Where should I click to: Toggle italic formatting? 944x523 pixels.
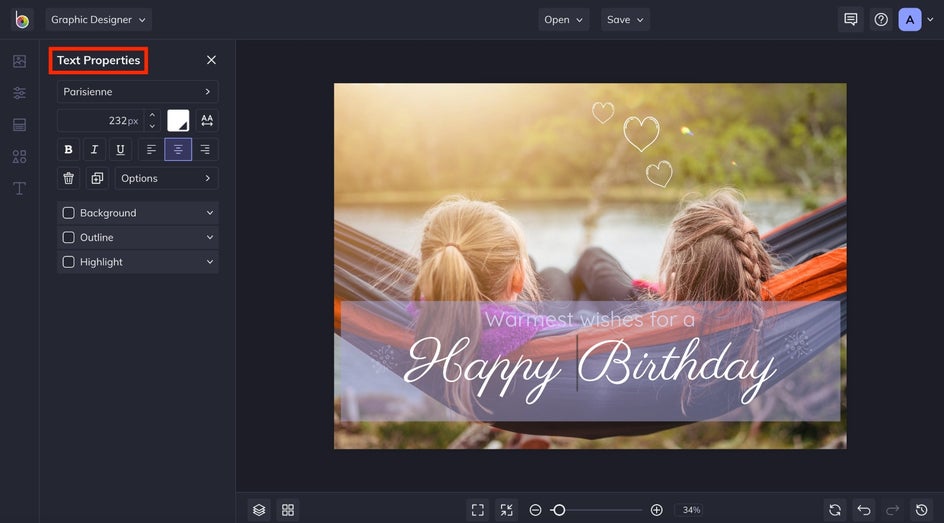click(95, 149)
